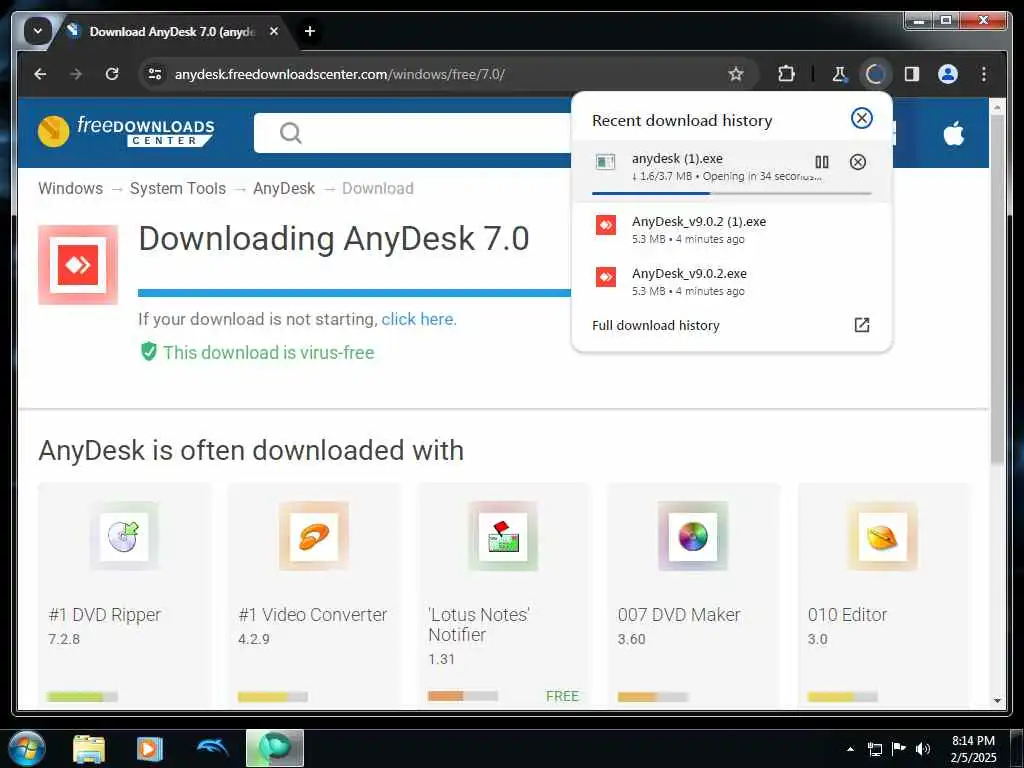The height and width of the screenshot is (768, 1024).
Task: Open the volume speaker tray icon
Action: 922,749
